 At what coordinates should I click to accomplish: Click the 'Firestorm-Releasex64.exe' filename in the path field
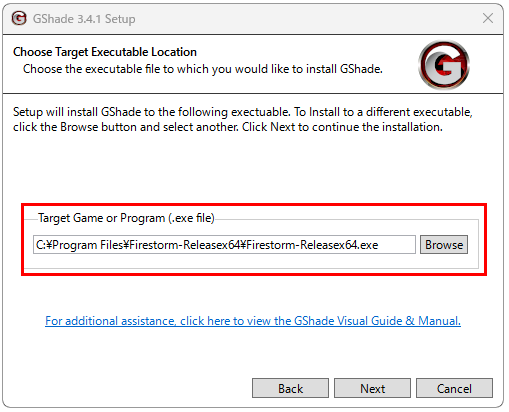(x=312, y=245)
